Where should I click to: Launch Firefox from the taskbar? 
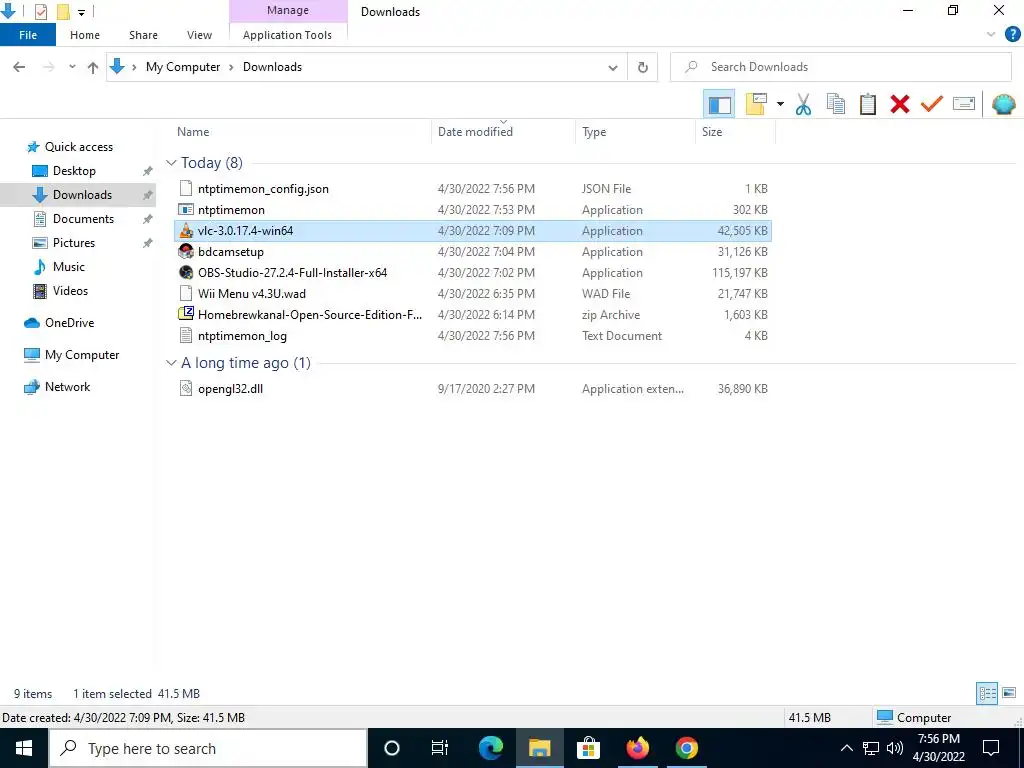637,748
